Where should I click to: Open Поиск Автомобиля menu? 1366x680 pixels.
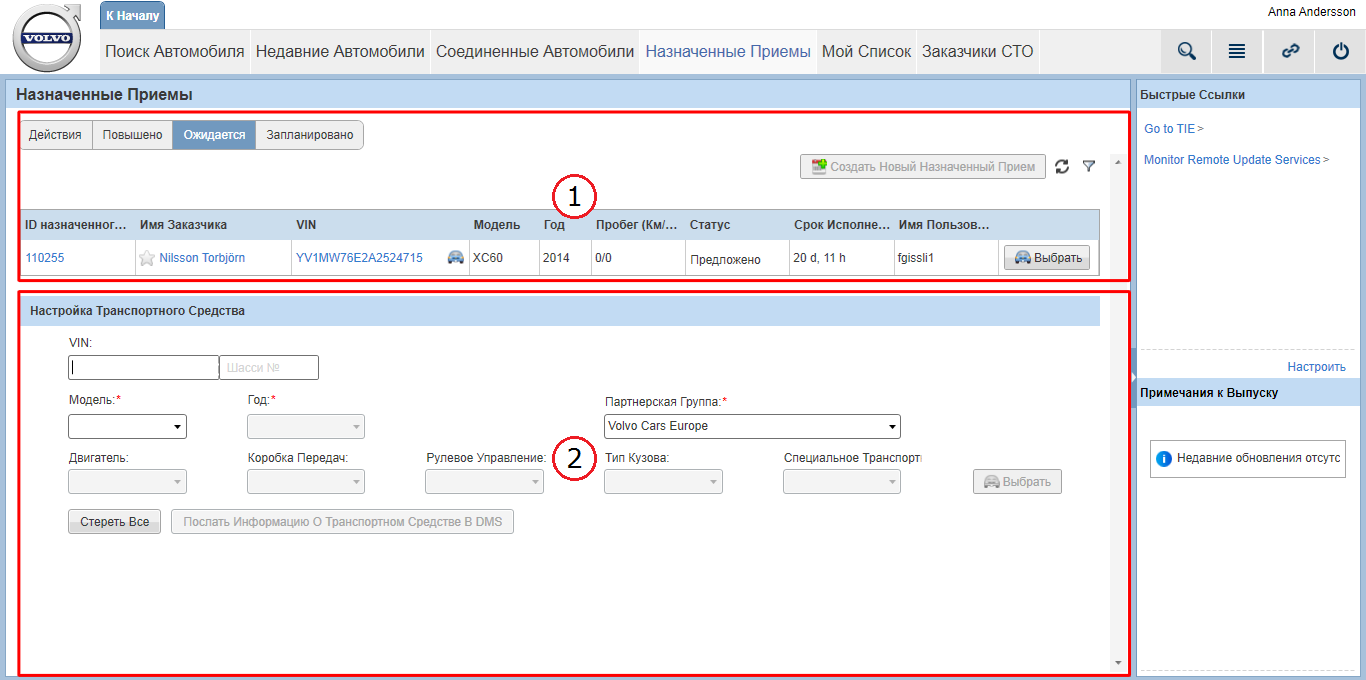pyautogui.click(x=175, y=51)
